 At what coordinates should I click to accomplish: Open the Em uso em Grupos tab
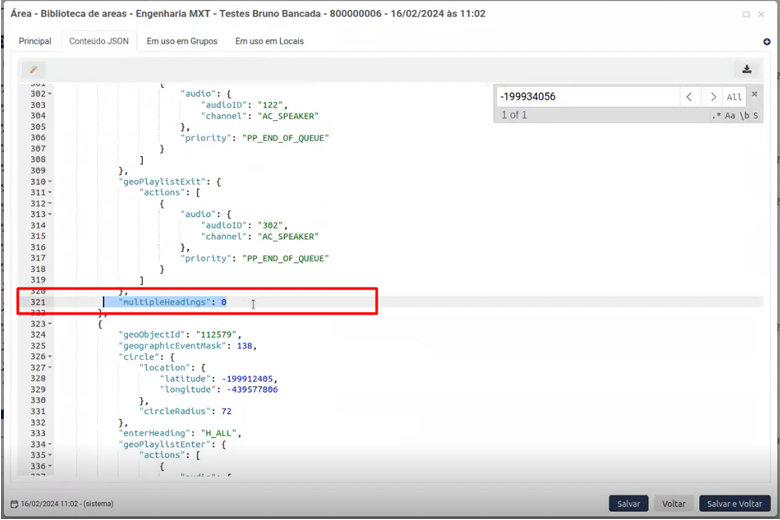tap(181, 41)
